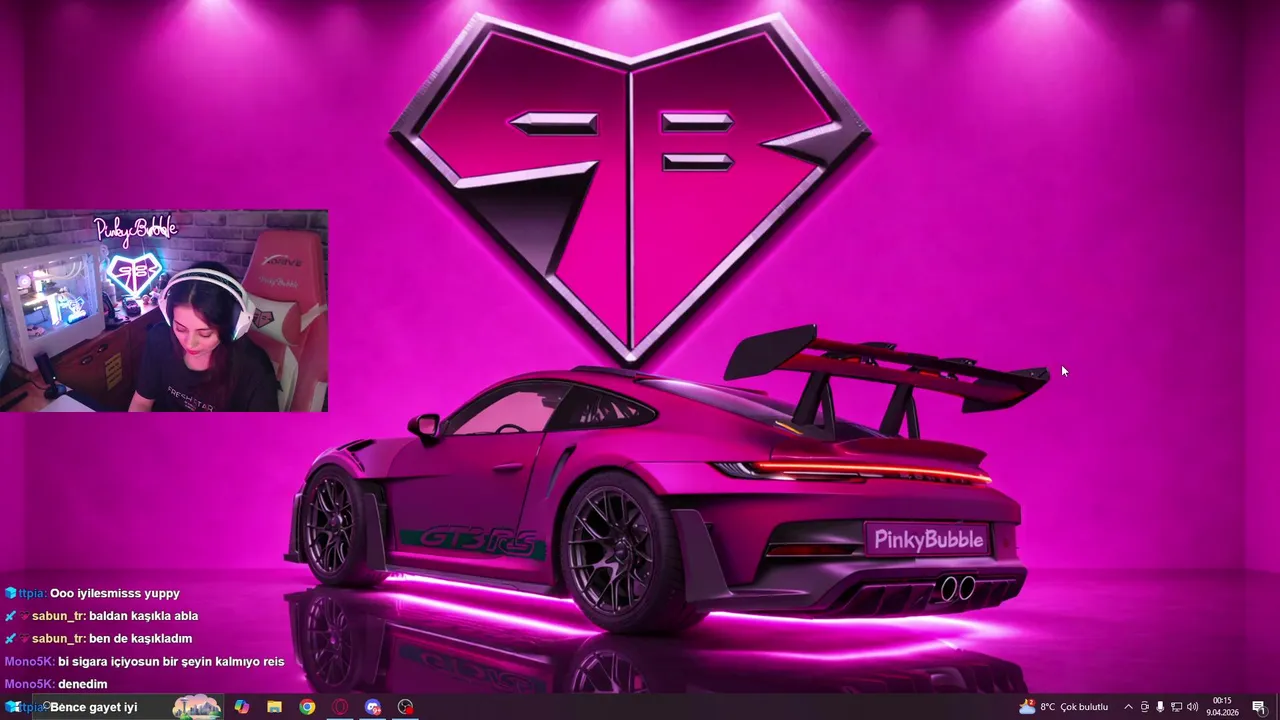Open the notification center icon

tap(1259, 707)
